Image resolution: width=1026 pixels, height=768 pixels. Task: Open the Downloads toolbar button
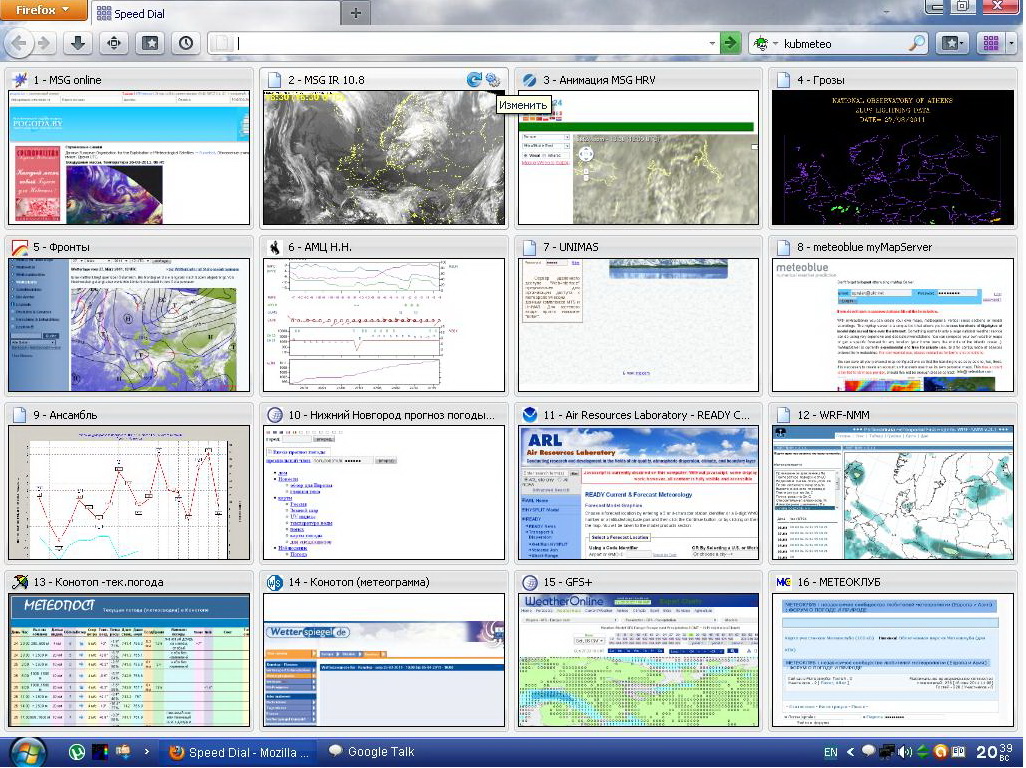[x=78, y=43]
